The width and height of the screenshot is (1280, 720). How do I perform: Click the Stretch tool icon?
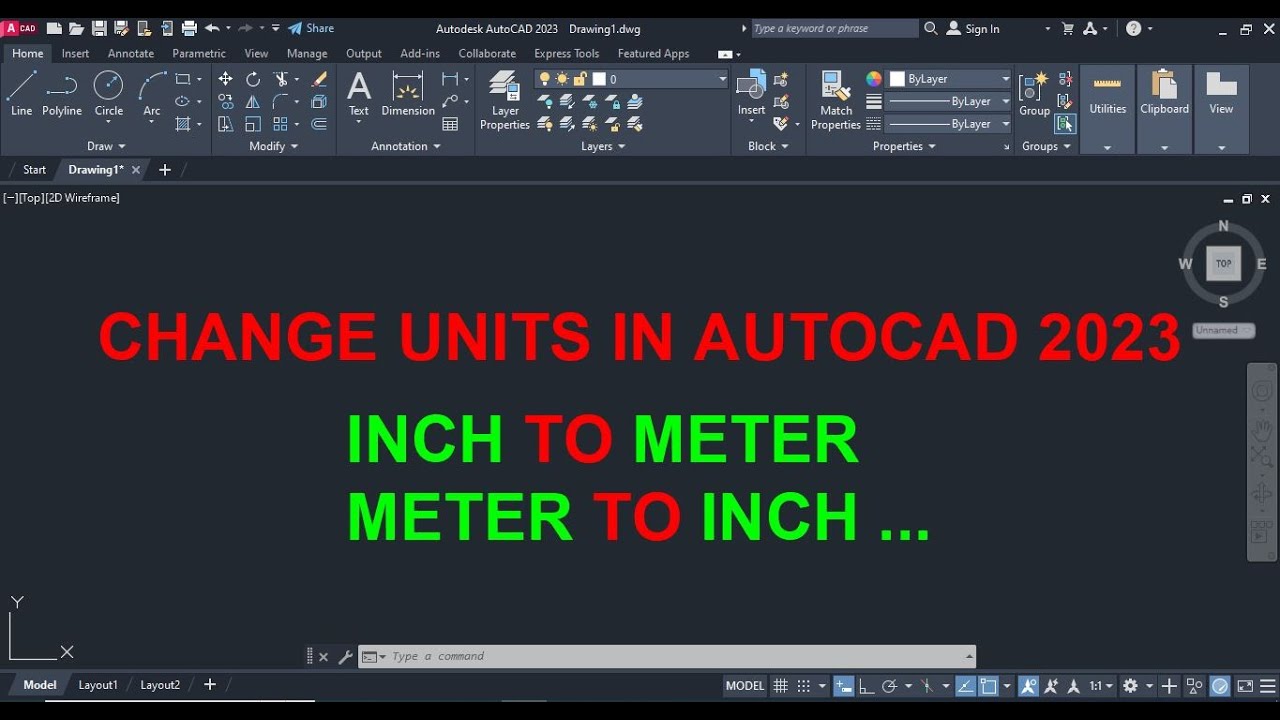tap(226, 124)
